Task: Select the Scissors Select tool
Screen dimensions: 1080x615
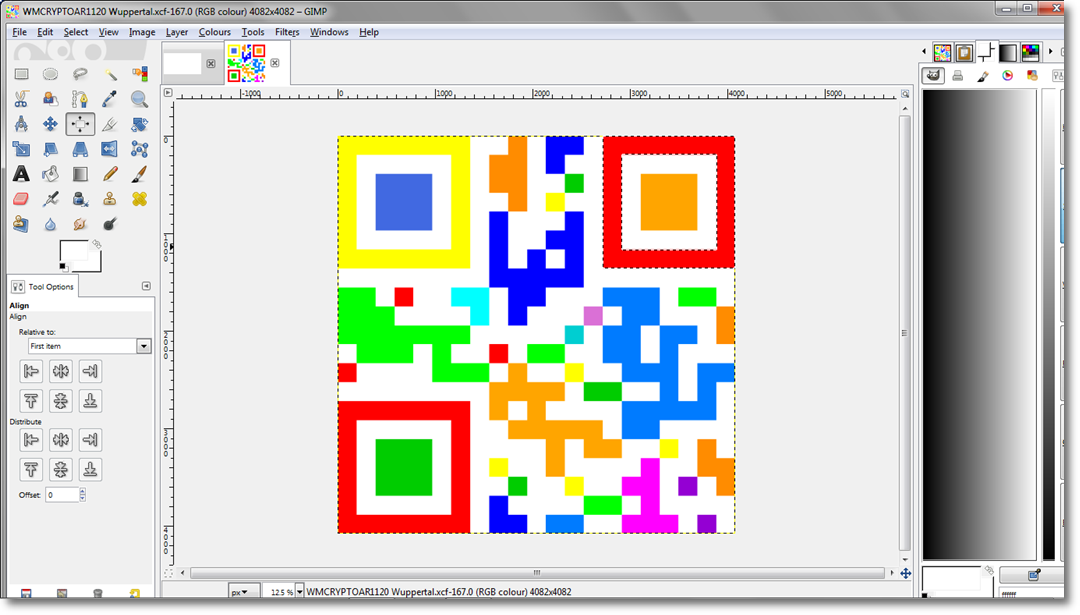Action: (x=21, y=99)
